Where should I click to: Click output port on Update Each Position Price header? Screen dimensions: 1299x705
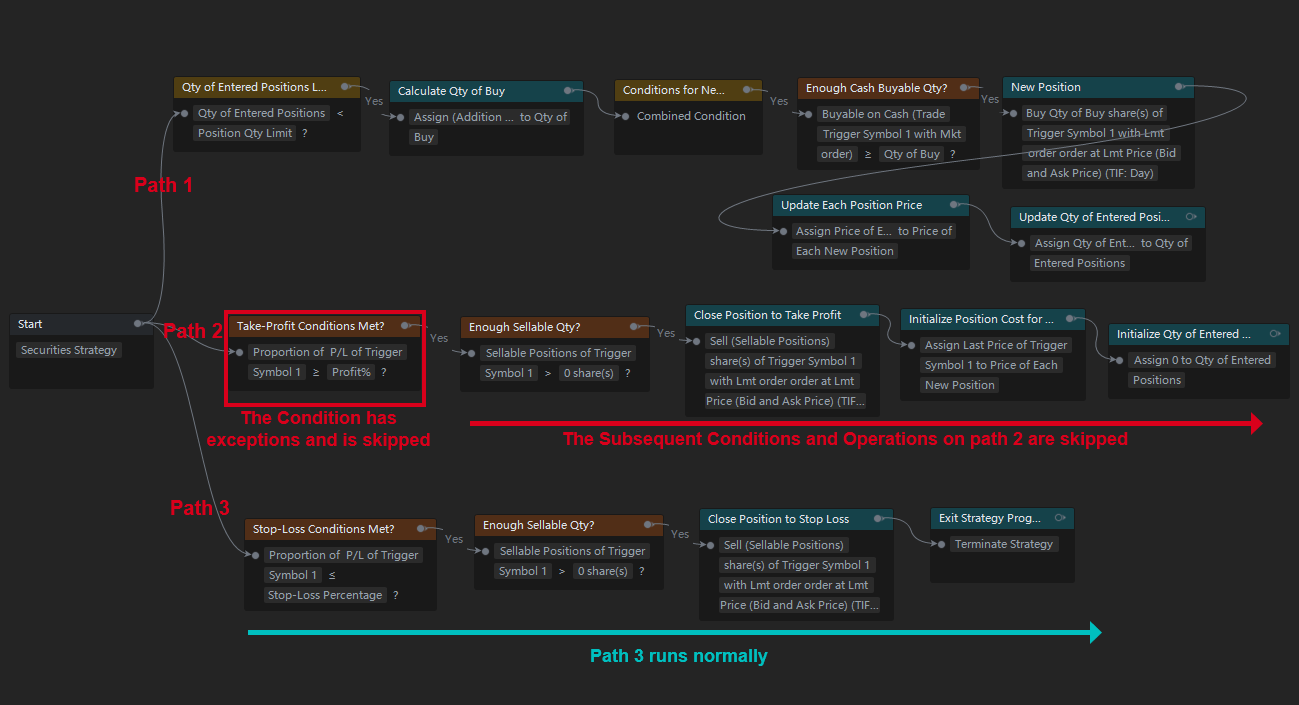[954, 204]
